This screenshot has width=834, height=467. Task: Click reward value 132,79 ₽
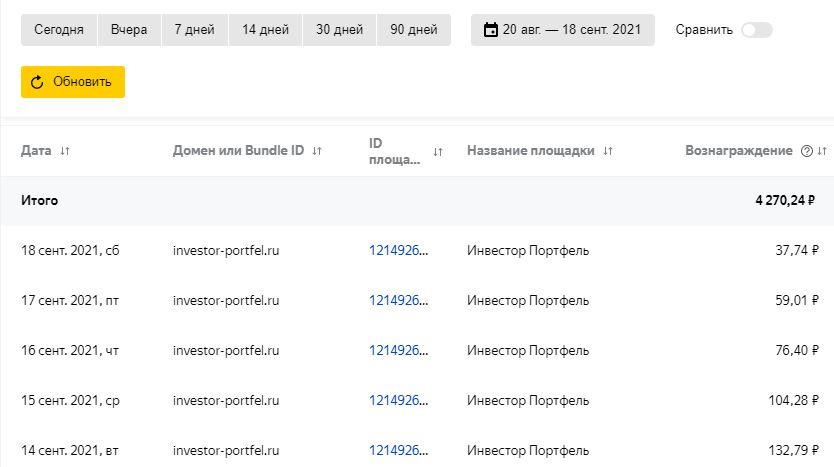point(793,451)
